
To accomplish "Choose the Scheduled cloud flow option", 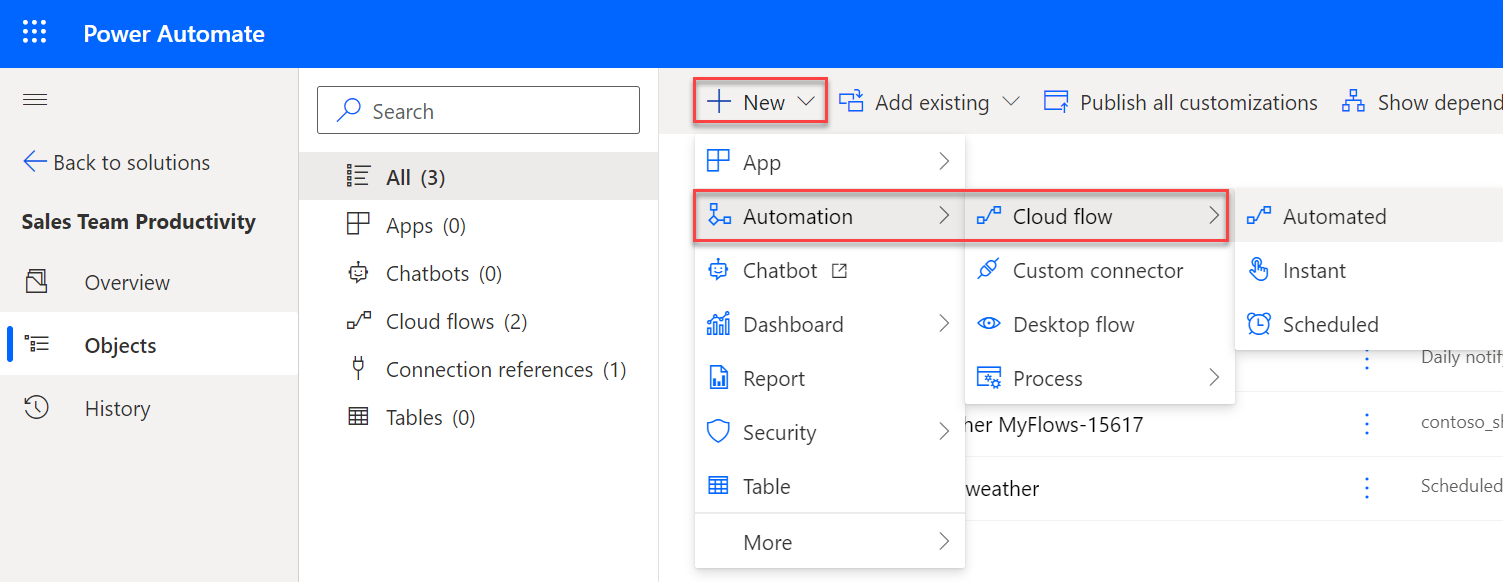I will click(x=1330, y=324).
